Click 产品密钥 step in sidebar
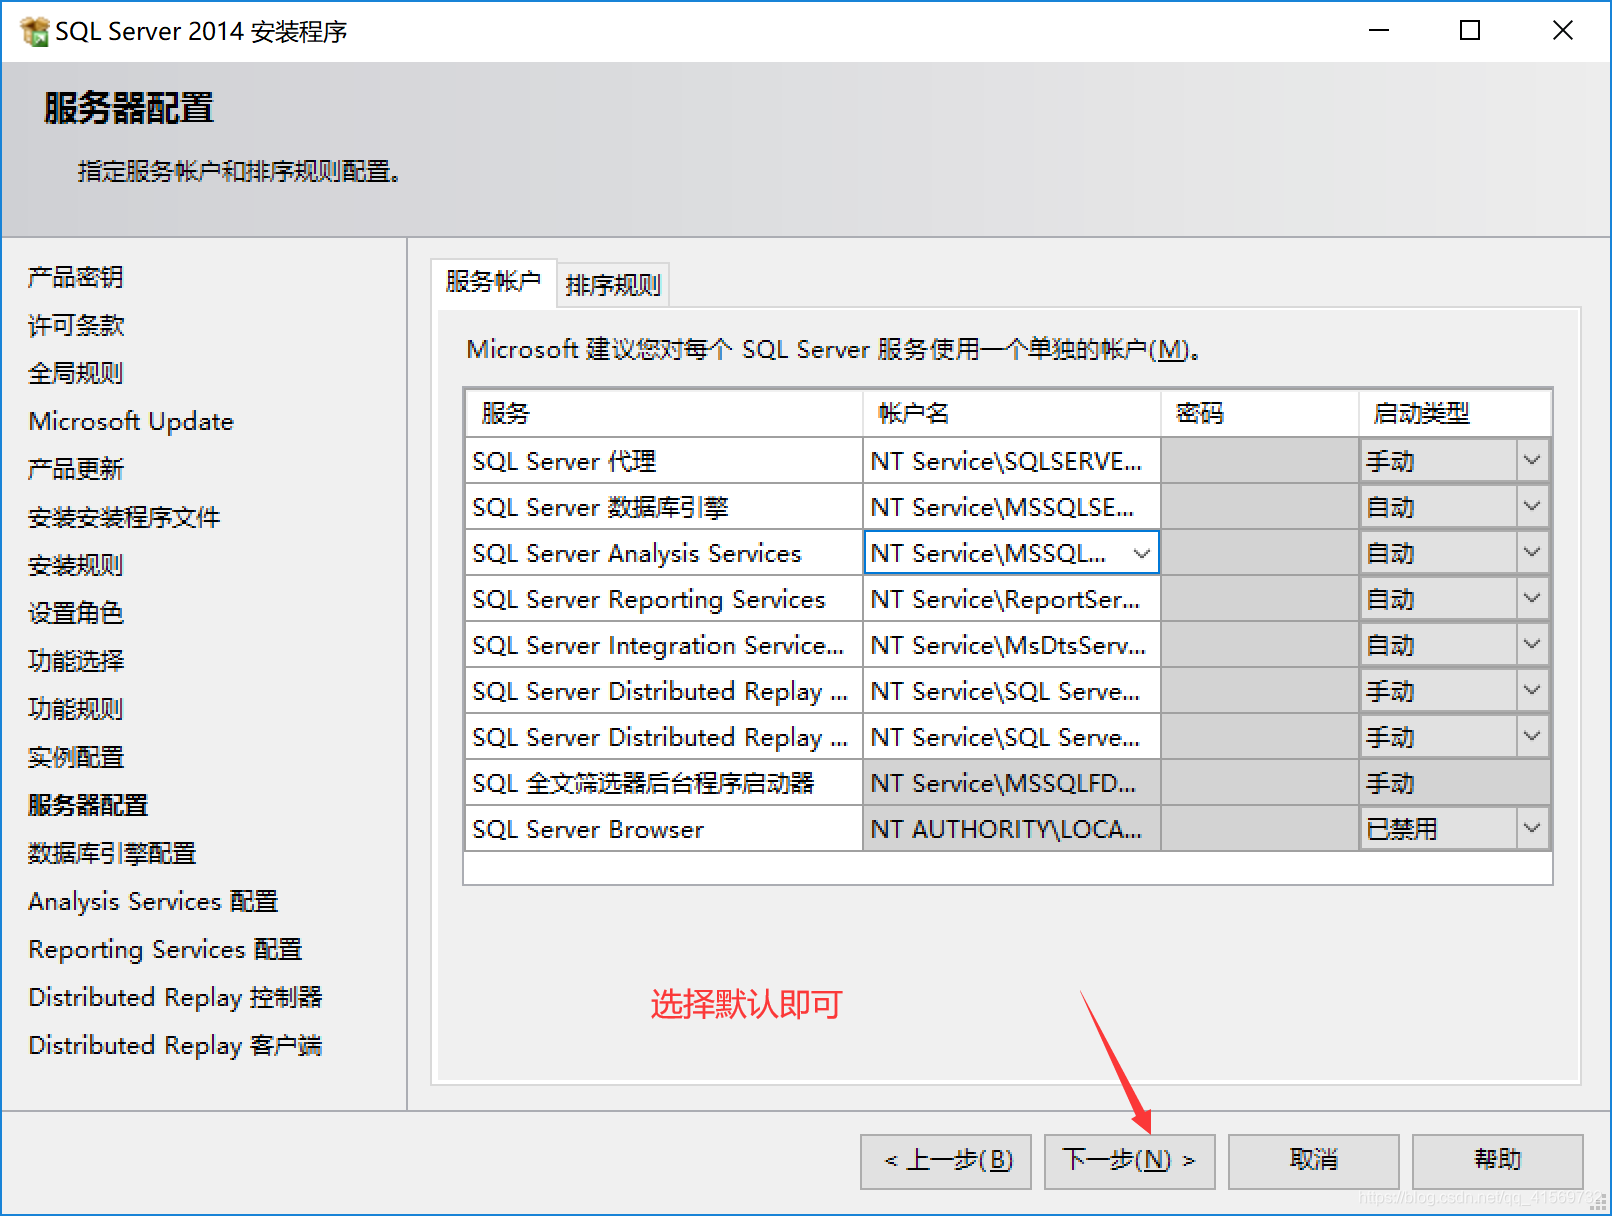1612x1216 pixels. (76, 277)
